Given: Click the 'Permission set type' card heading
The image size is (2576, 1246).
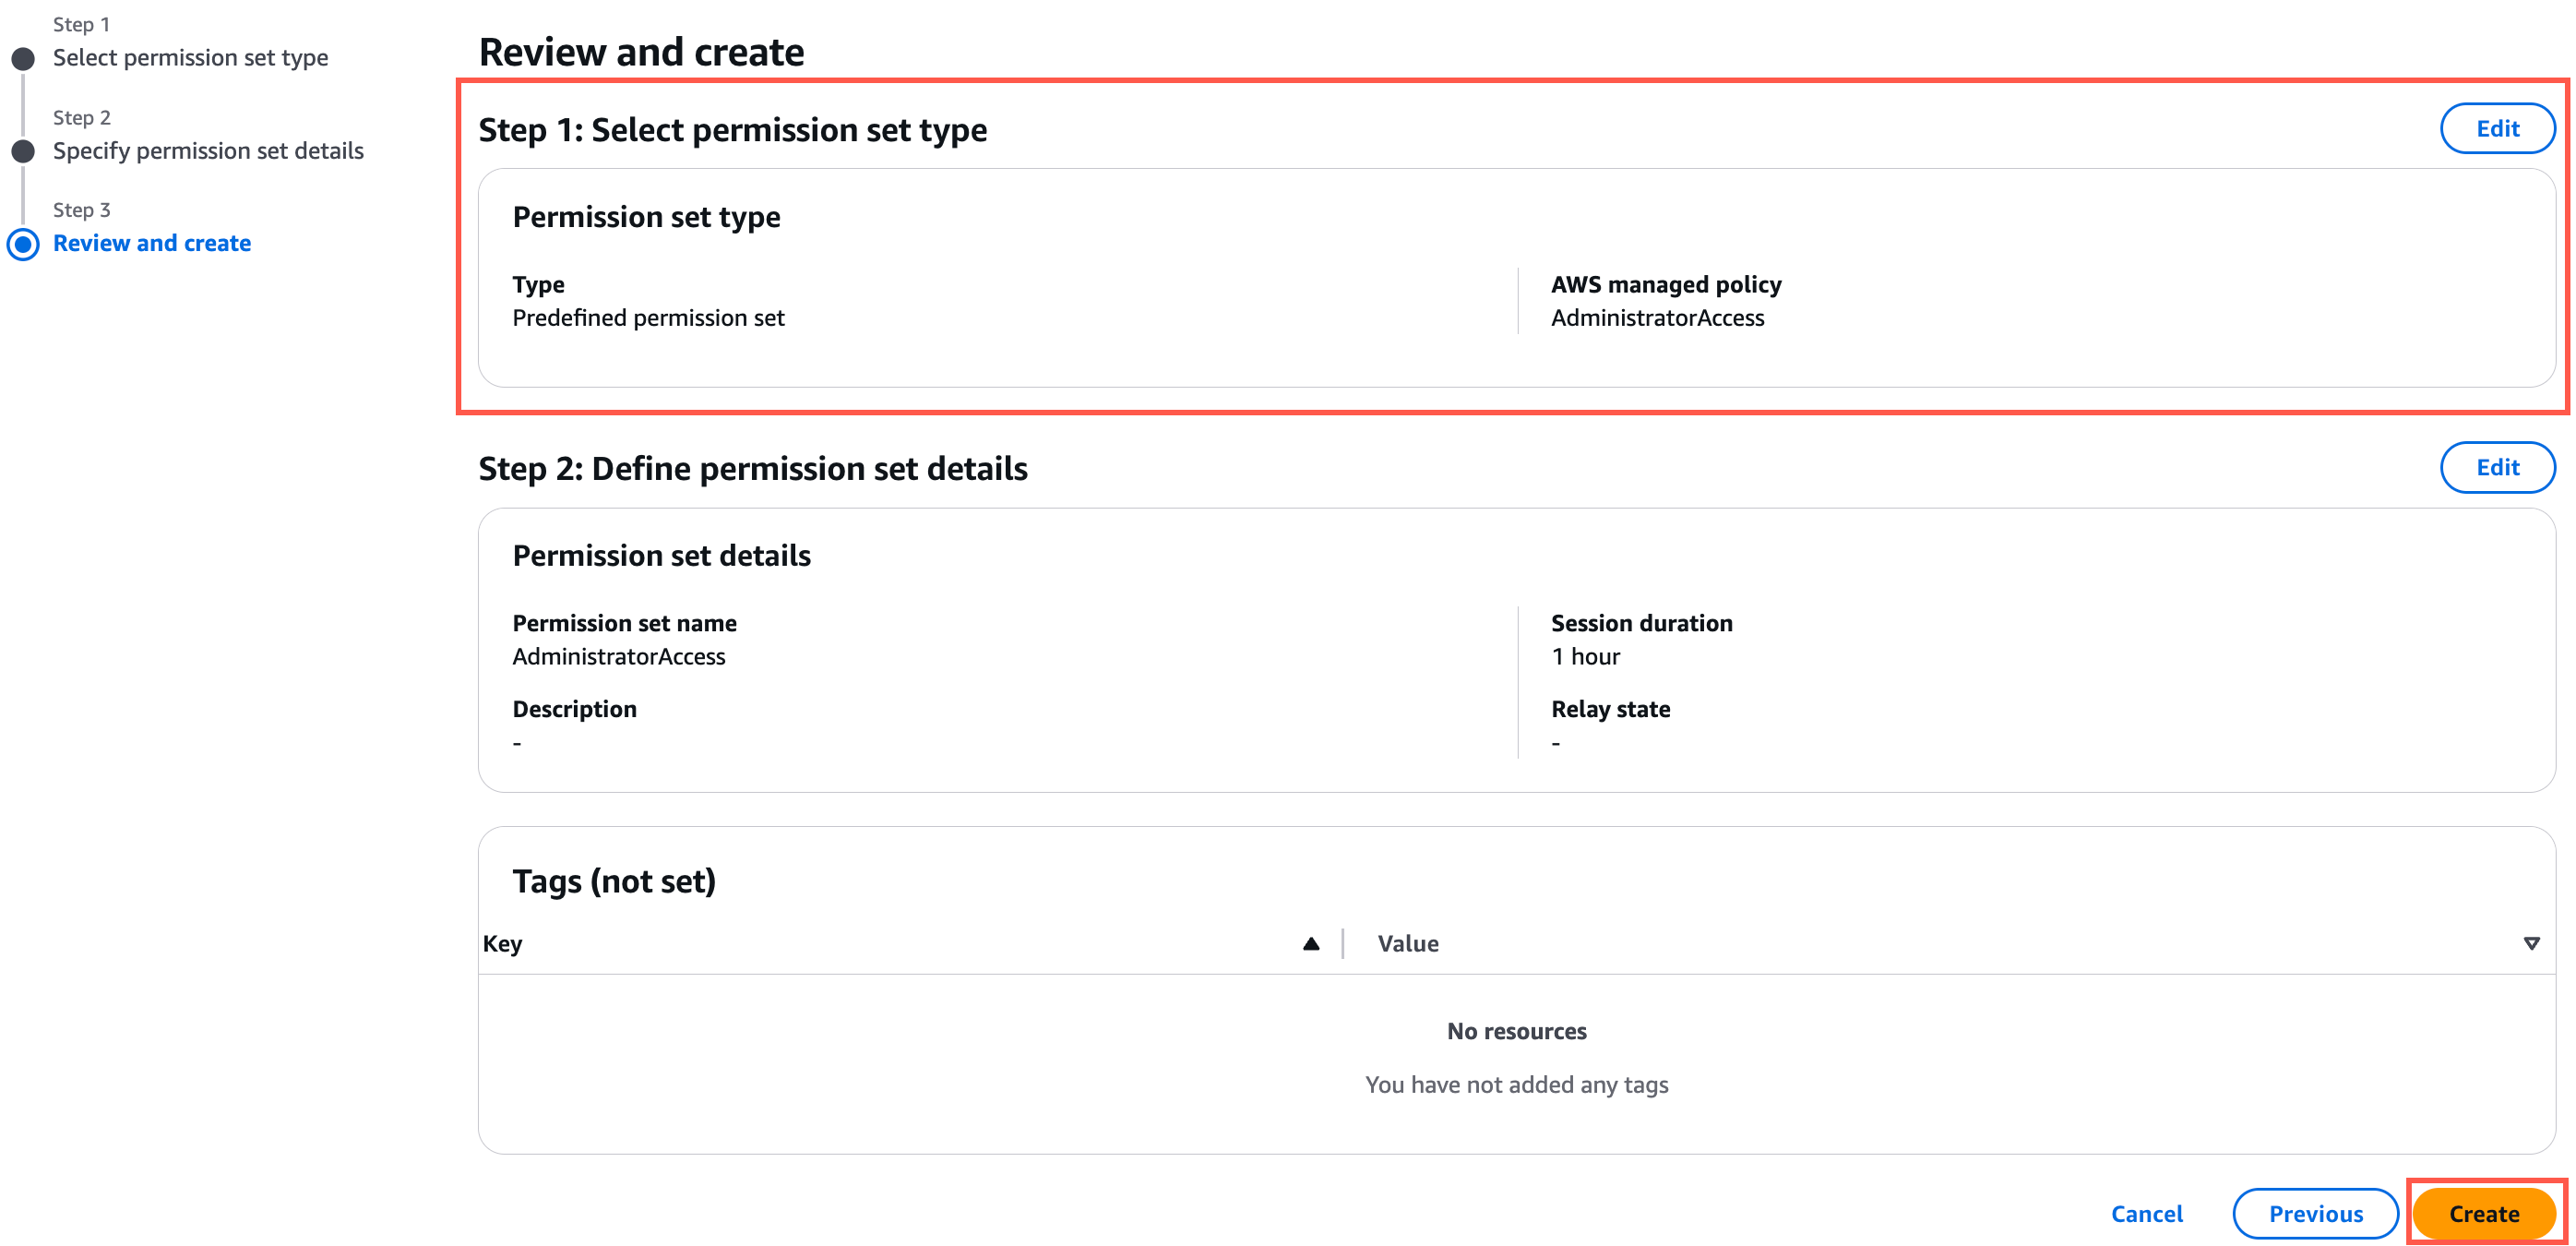Looking at the screenshot, I should point(646,216).
